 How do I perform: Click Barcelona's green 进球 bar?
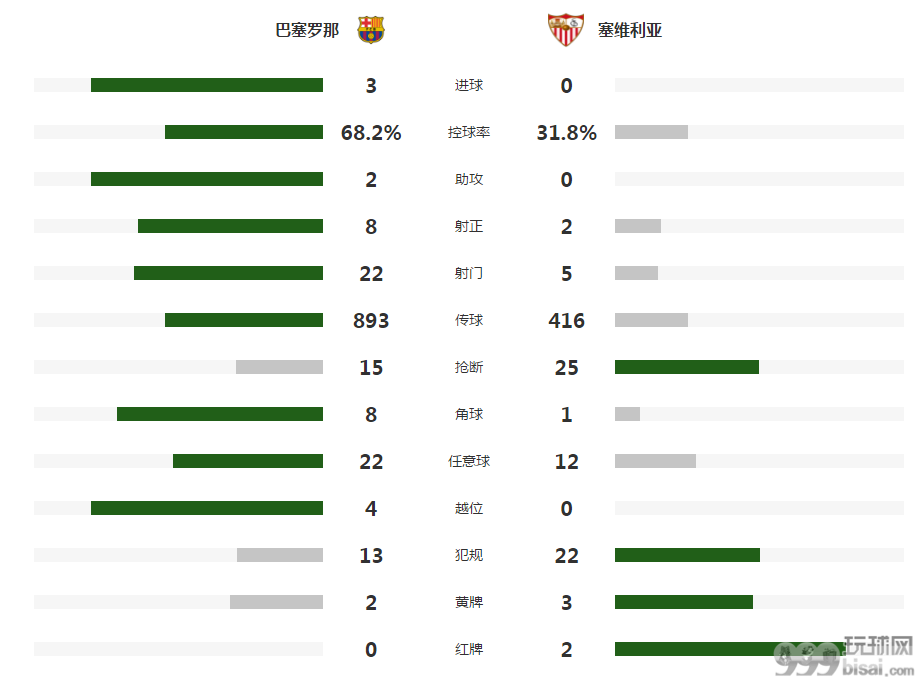[x=207, y=85]
